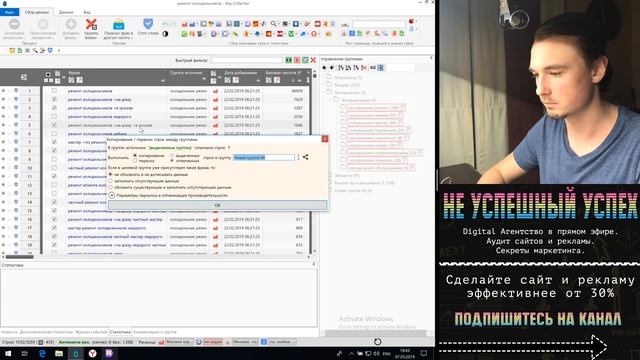640x360 pixels.
Task: Click the Task View taskbar icon
Action: [24, 353]
